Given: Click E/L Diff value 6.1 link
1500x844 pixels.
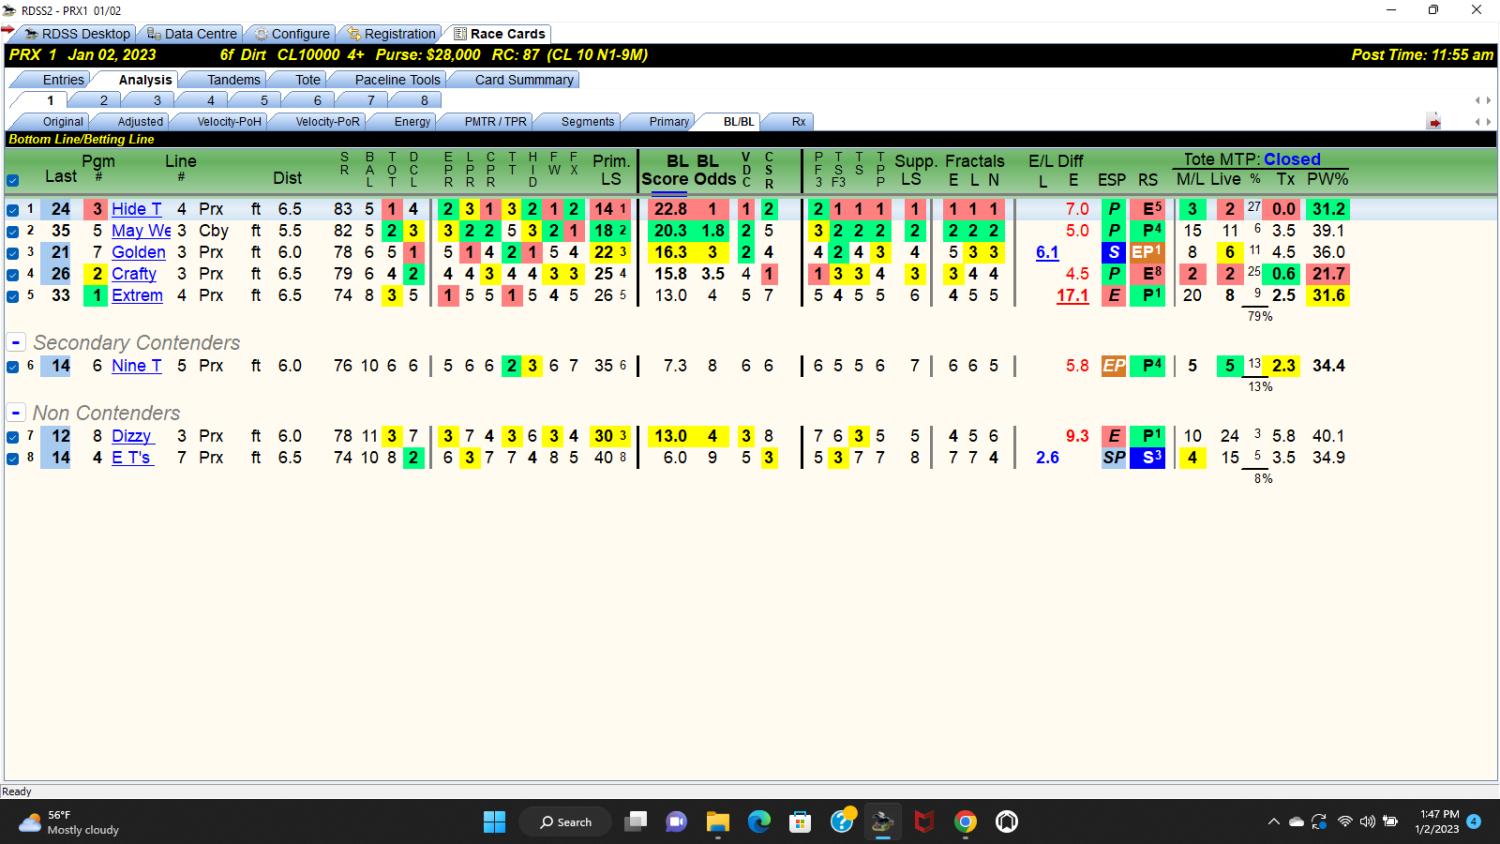Looking at the screenshot, I should [1047, 253].
